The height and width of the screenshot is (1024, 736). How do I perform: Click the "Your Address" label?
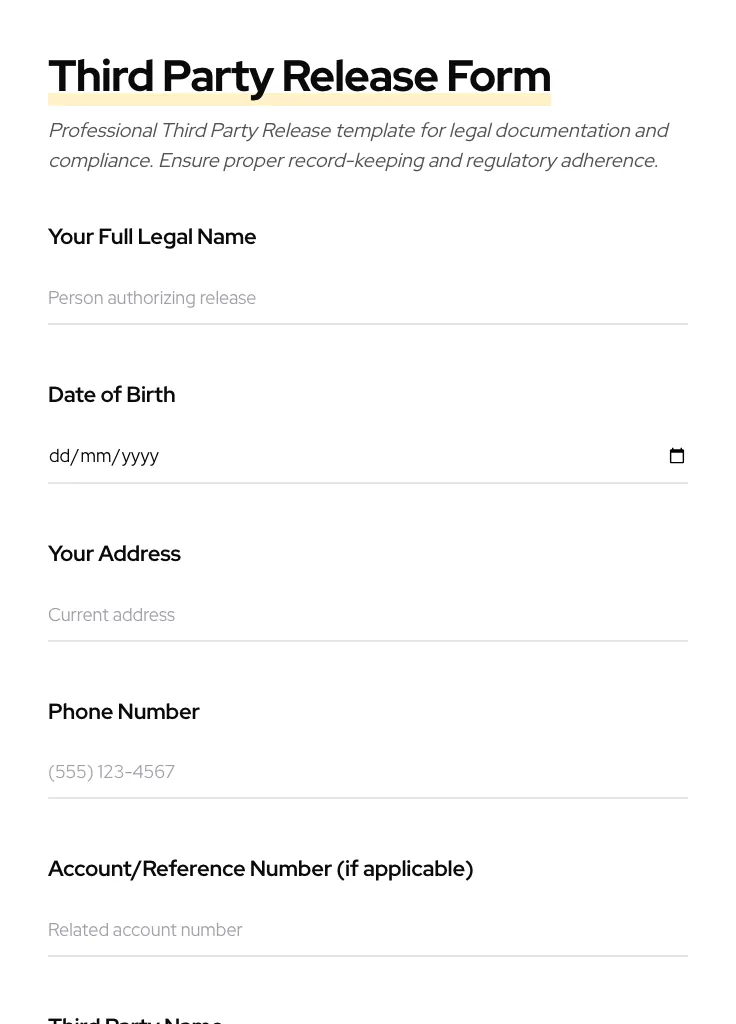point(114,554)
